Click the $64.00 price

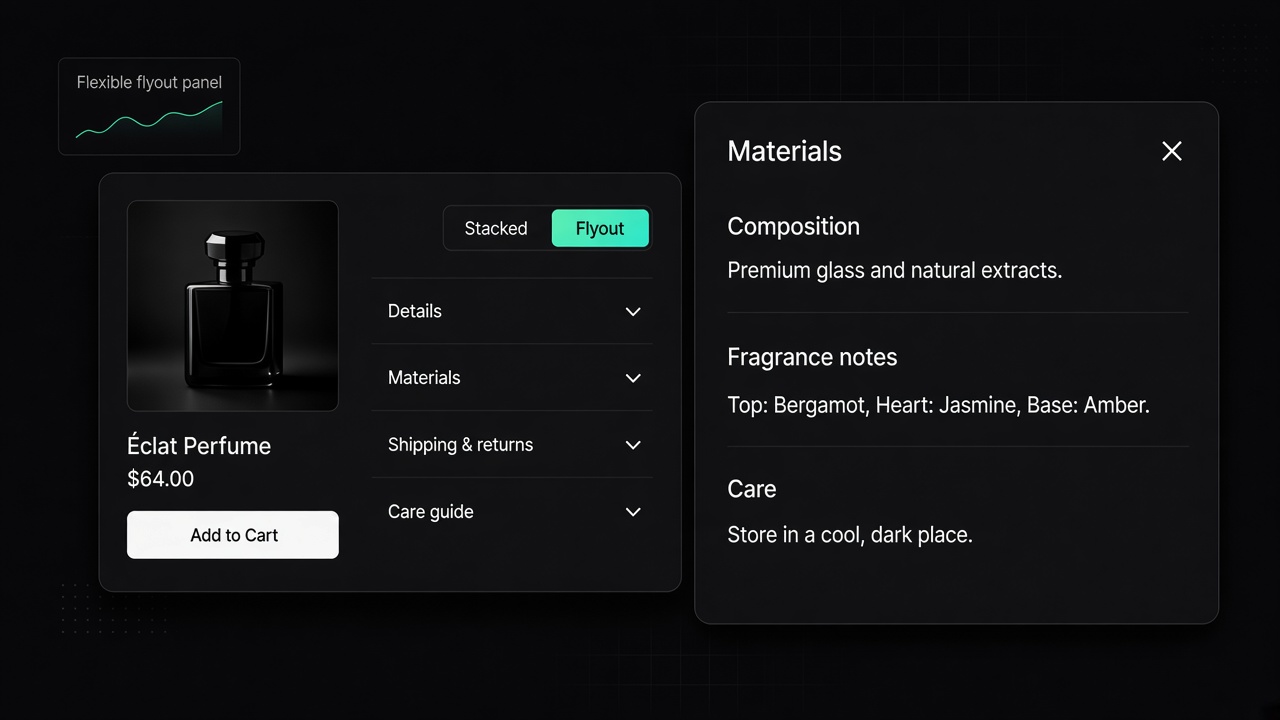coord(161,479)
